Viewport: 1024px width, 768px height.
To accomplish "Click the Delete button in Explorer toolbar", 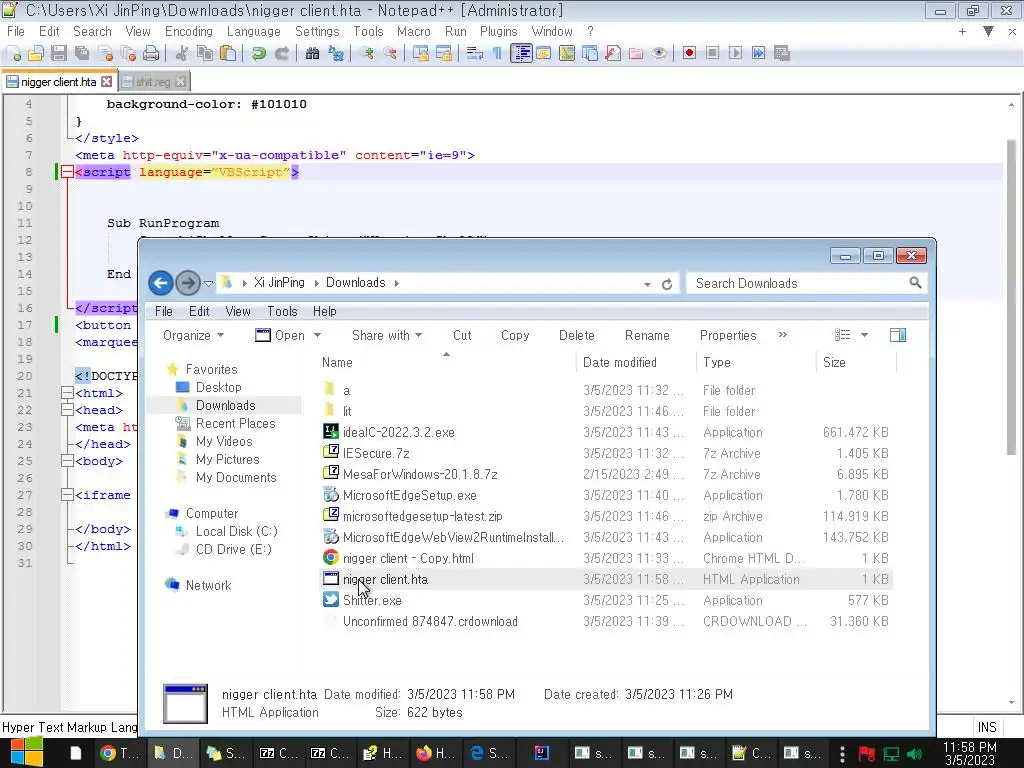I will click(577, 335).
